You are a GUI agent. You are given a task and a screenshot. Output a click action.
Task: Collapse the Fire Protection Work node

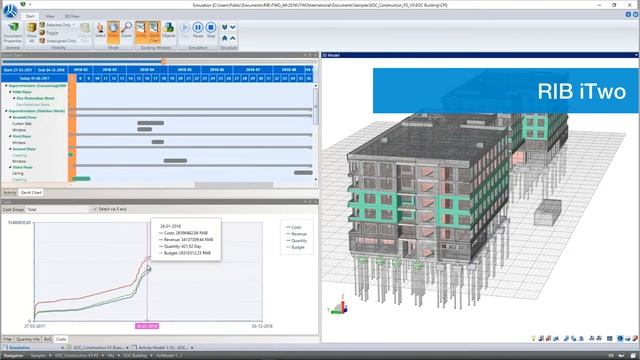click(x=14, y=98)
